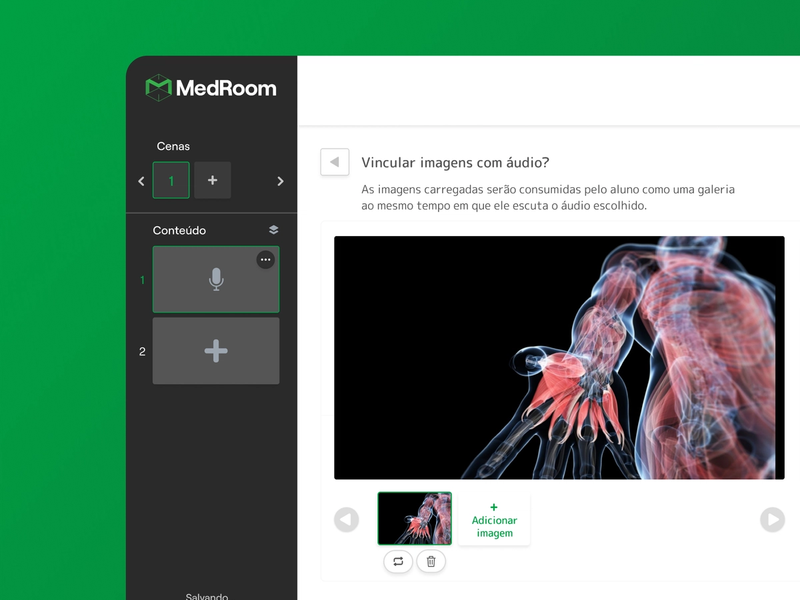
Task: Add a new scene with plus button
Action: click(x=212, y=181)
